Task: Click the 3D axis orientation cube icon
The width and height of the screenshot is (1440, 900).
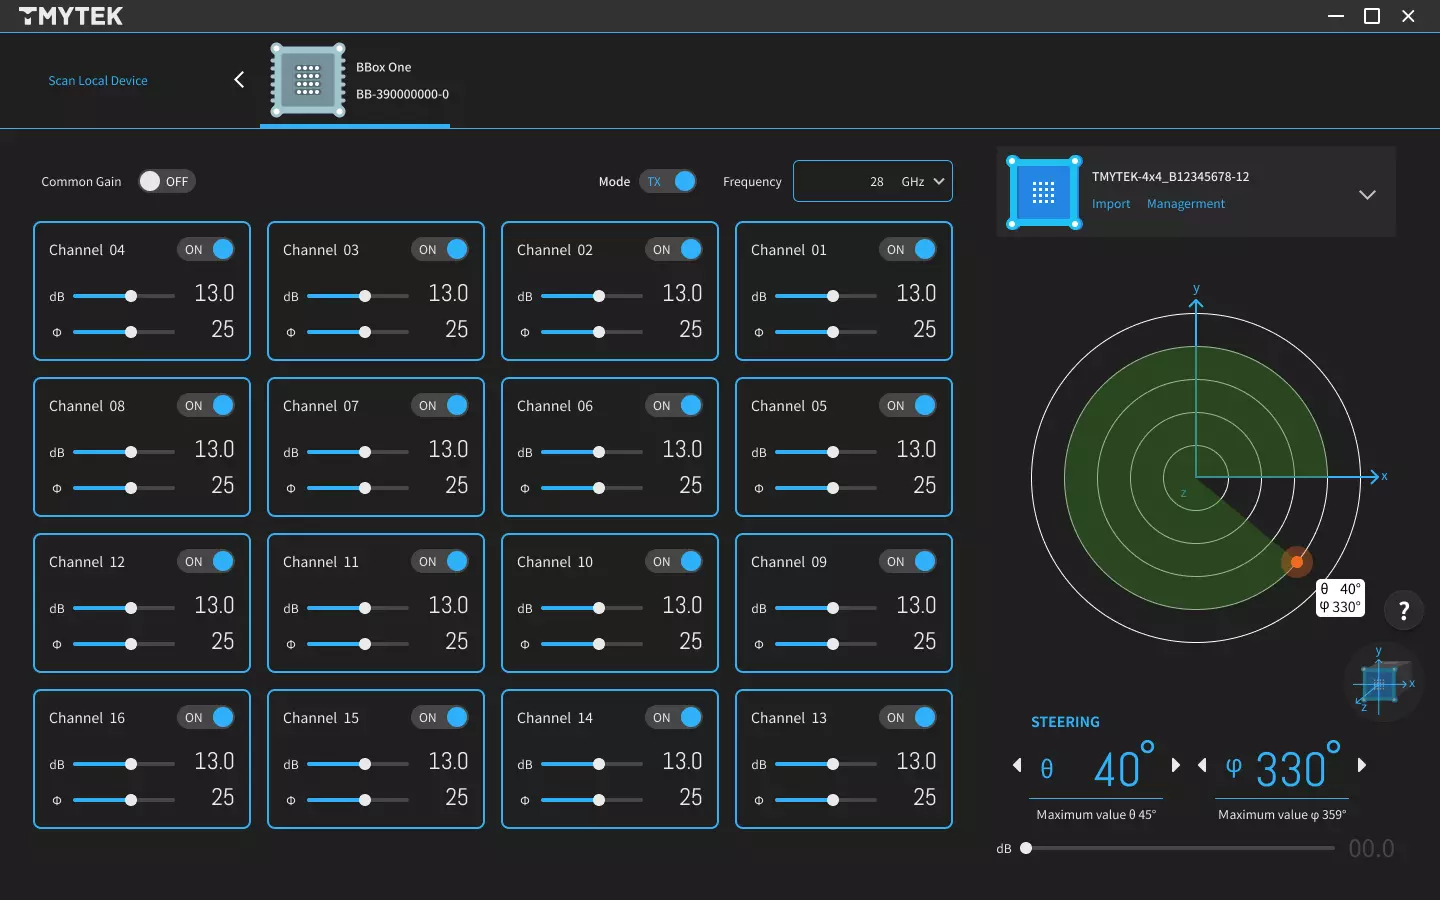Action: (1381, 684)
